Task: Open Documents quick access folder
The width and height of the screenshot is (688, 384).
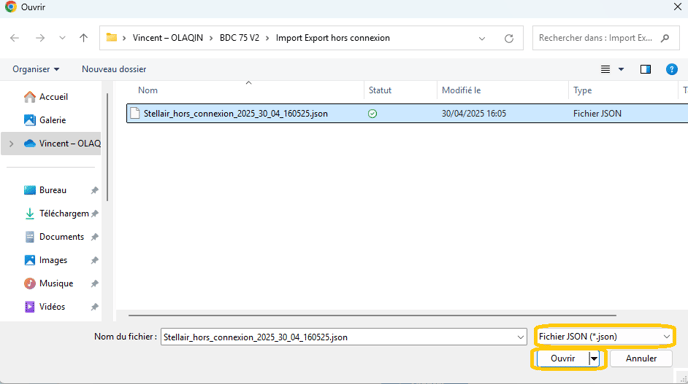Action: click(x=54, y=237)
